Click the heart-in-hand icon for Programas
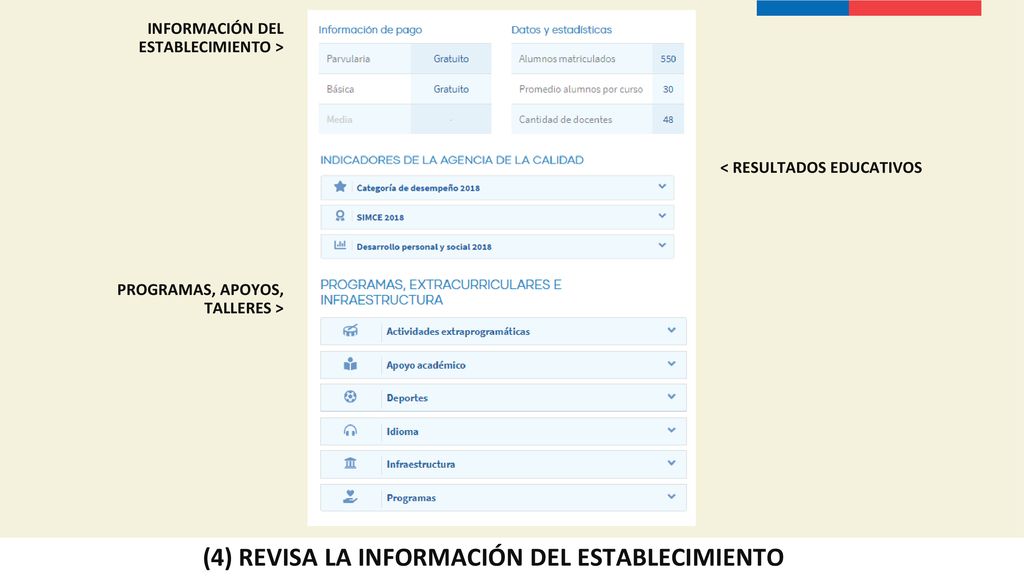The image size is (1024, 576). click(x=350, y=497)
